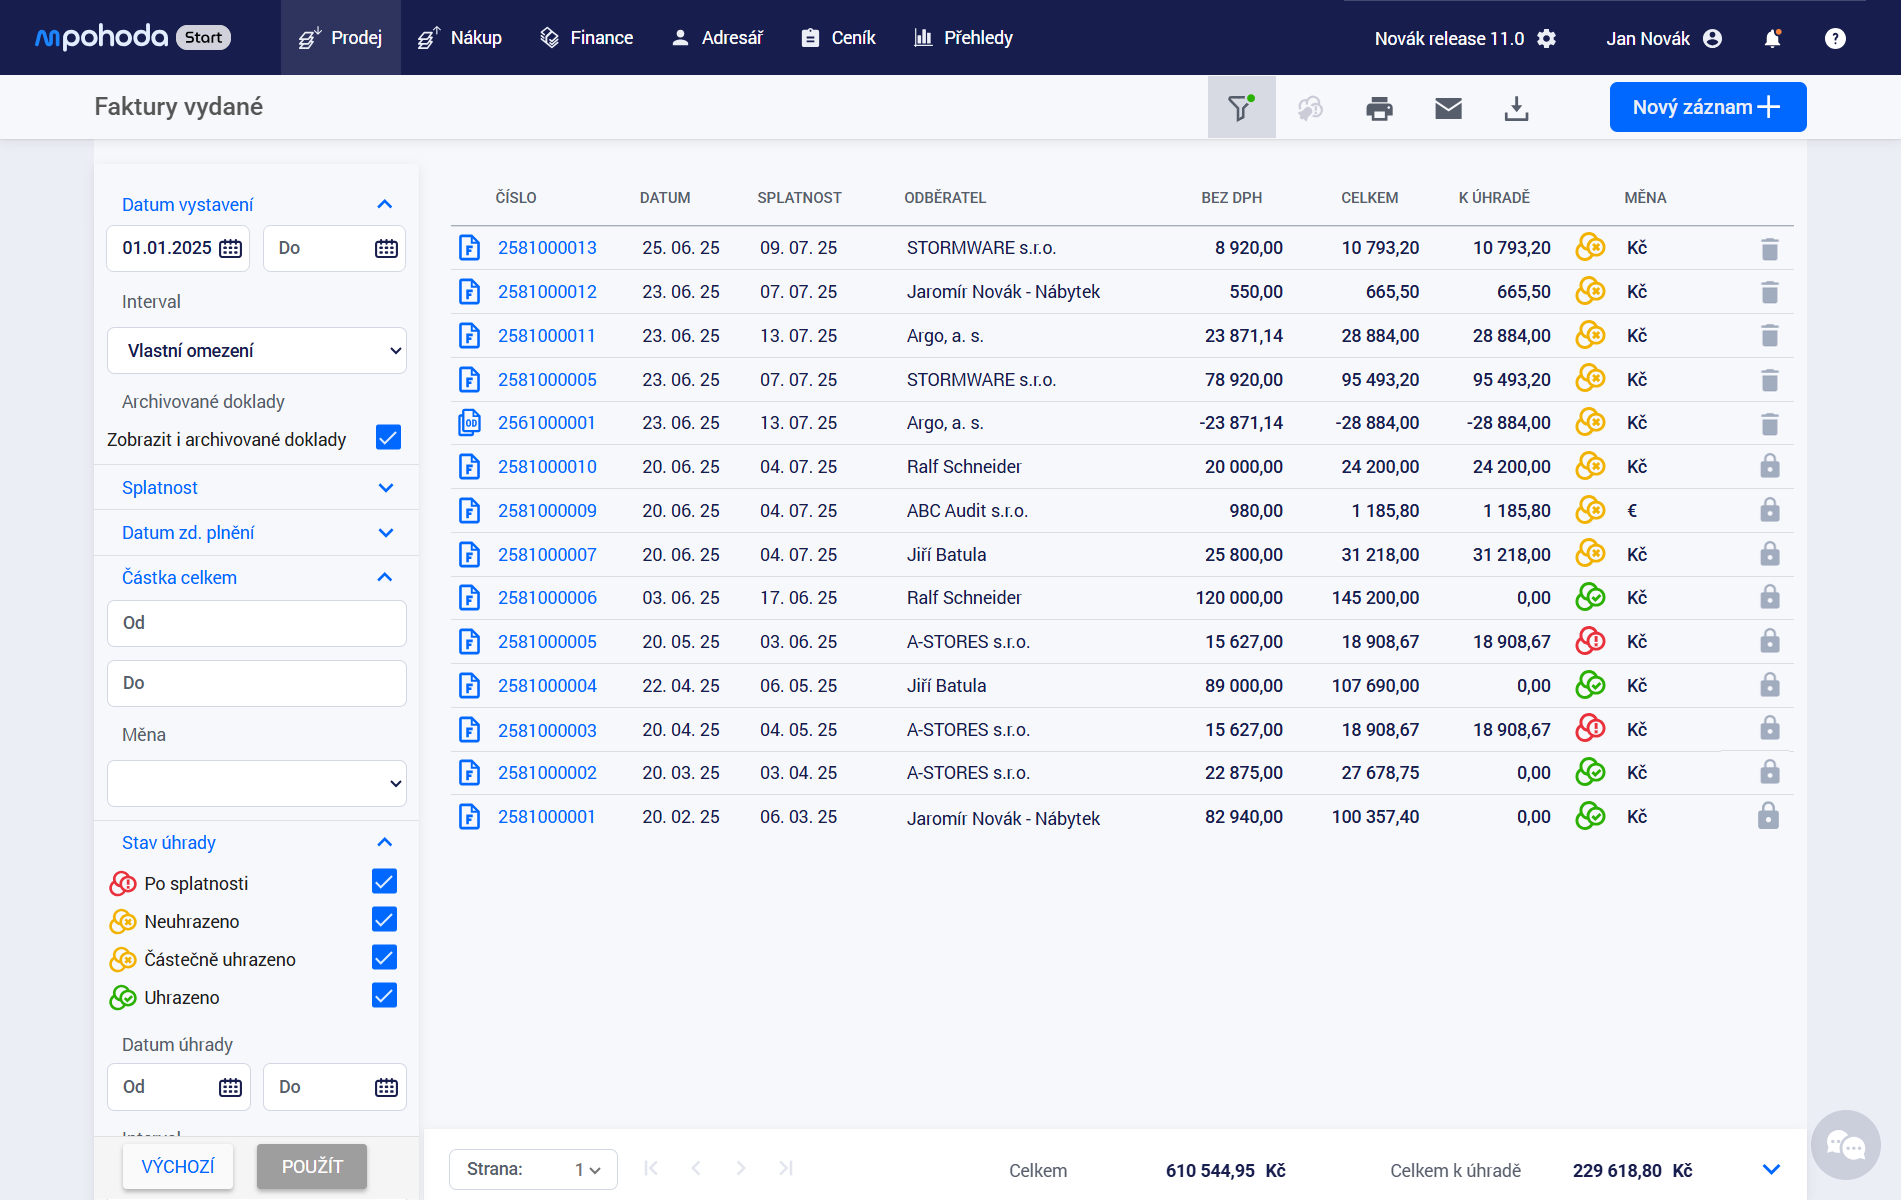Open Měna currency dropdown
Image resolution: width=1901 pixels, height=1200 pixels.
257,783
